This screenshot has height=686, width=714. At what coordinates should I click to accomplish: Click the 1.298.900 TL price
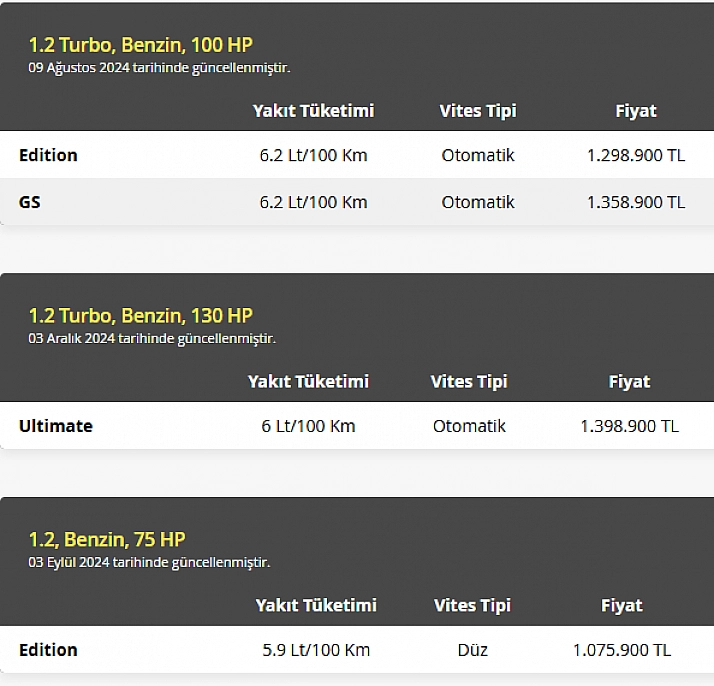[x=636, y=155]
